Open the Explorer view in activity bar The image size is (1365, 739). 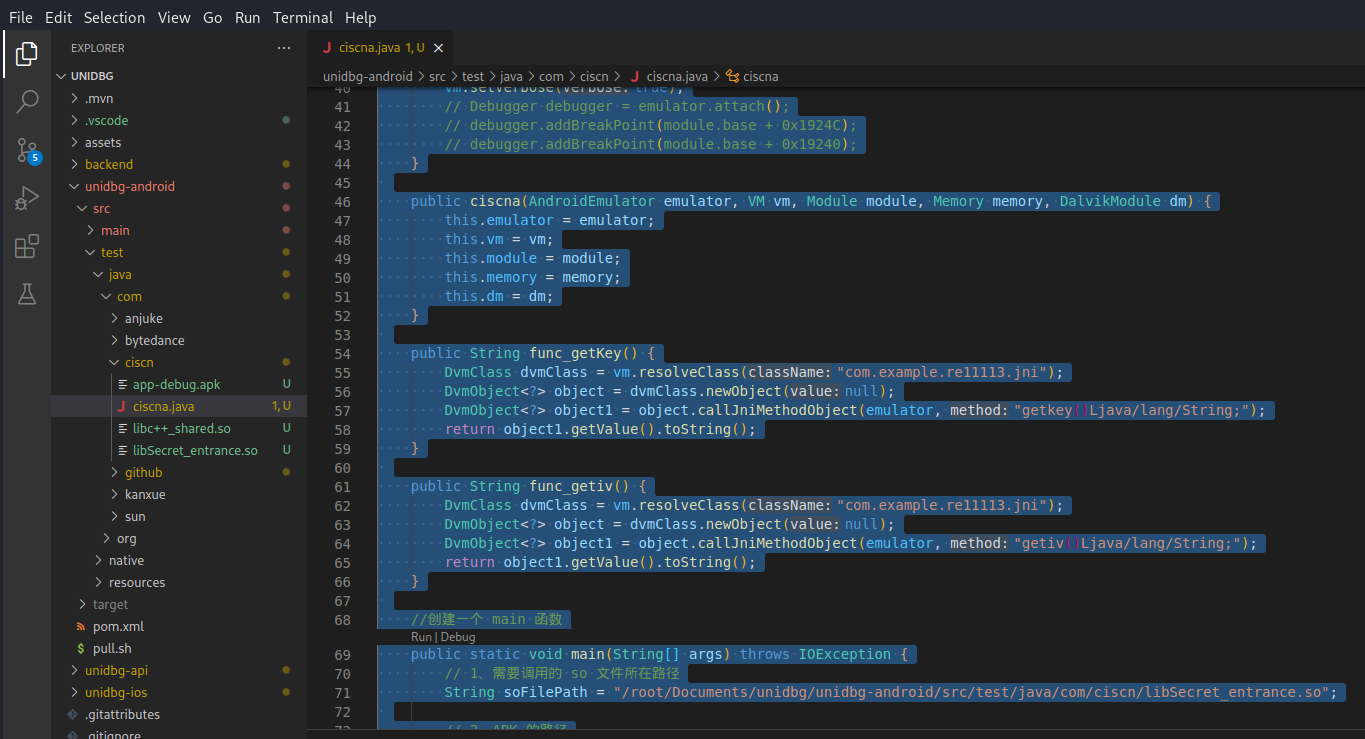26,54
